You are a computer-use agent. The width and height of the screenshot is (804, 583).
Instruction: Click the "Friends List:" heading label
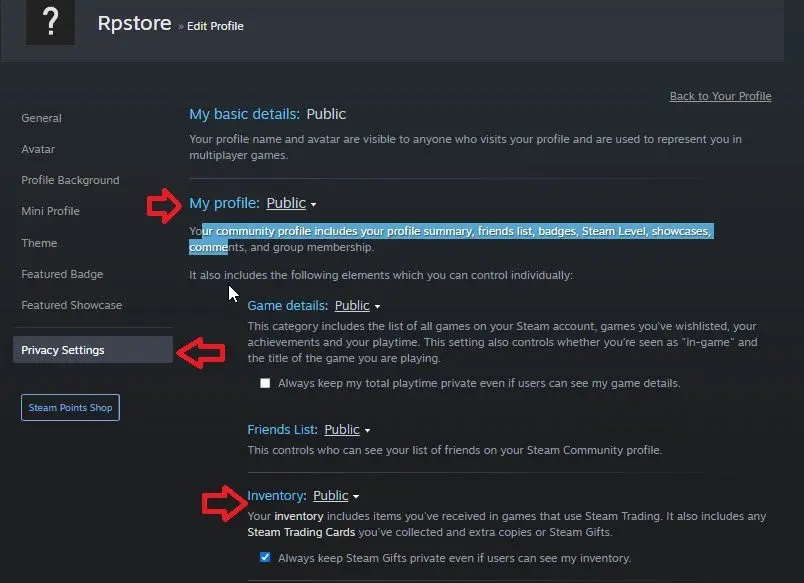coord(283,430)
